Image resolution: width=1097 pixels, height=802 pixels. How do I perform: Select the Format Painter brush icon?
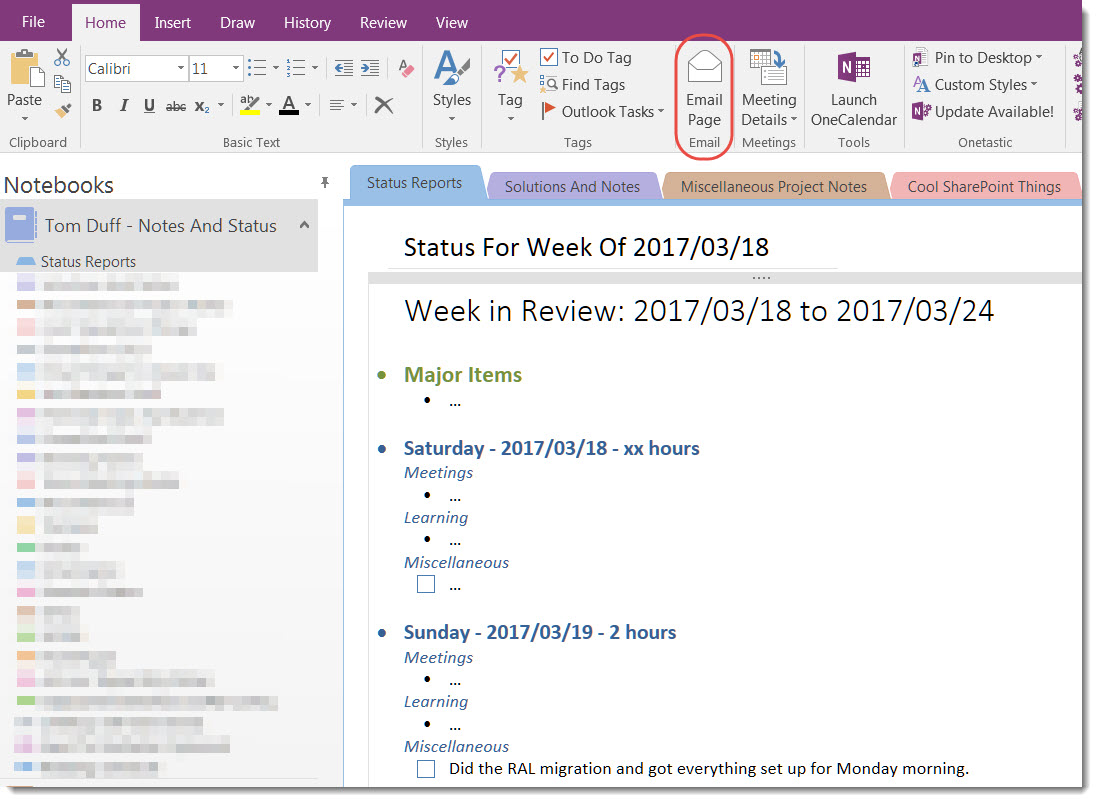click(x=62, y=109)
